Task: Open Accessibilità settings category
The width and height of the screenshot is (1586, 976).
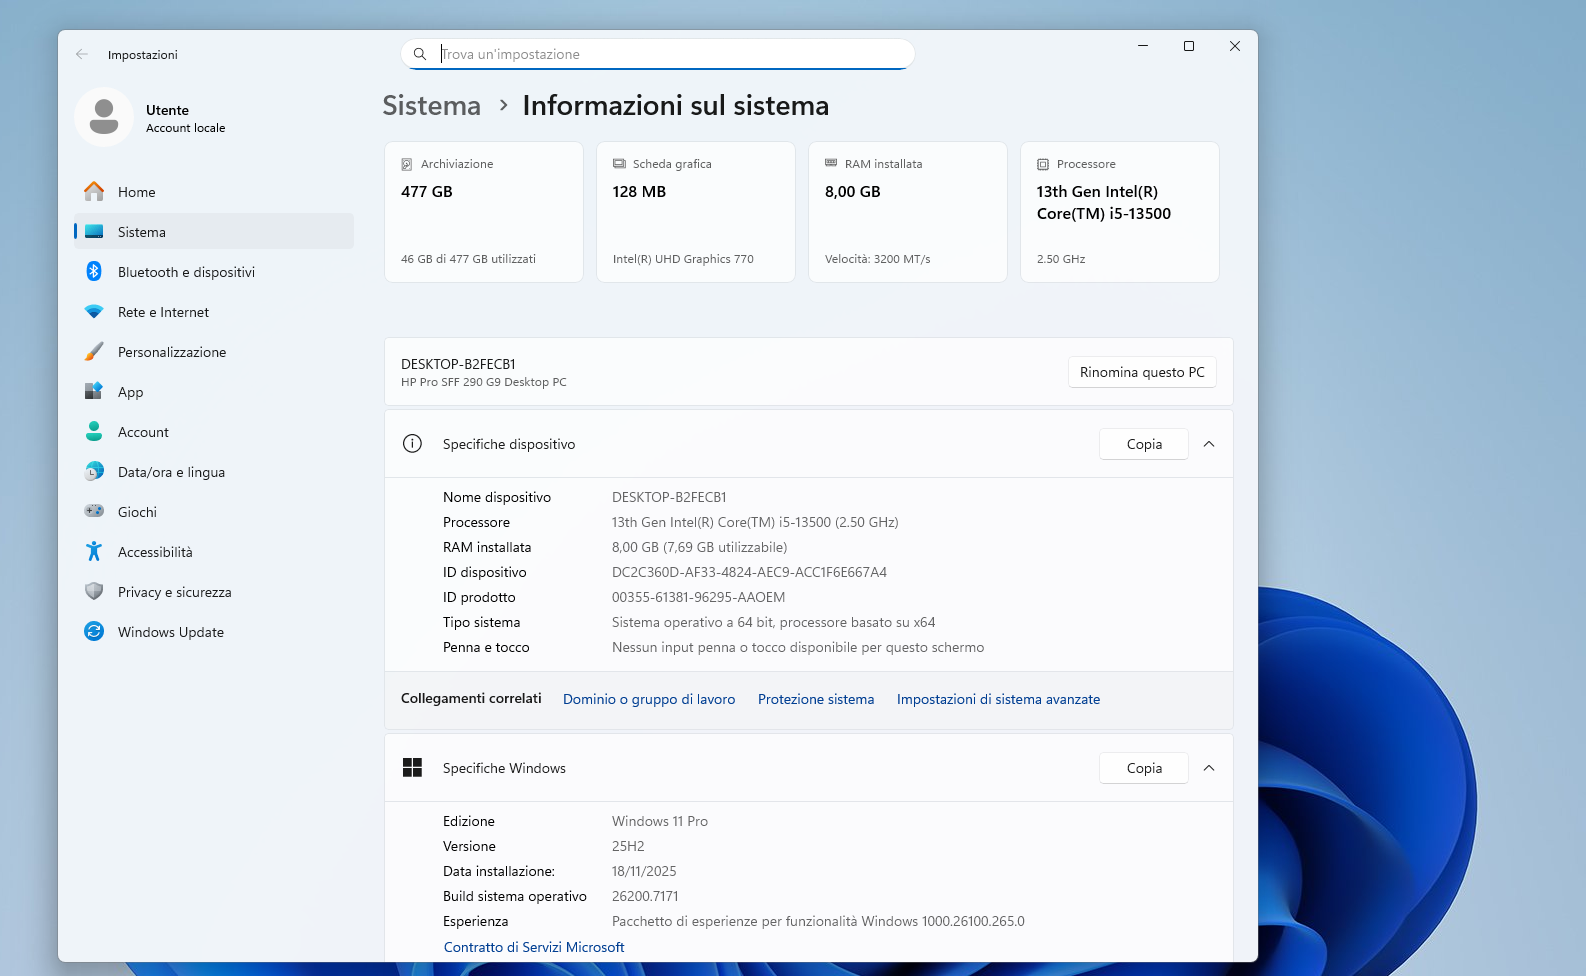Action: 214,551
